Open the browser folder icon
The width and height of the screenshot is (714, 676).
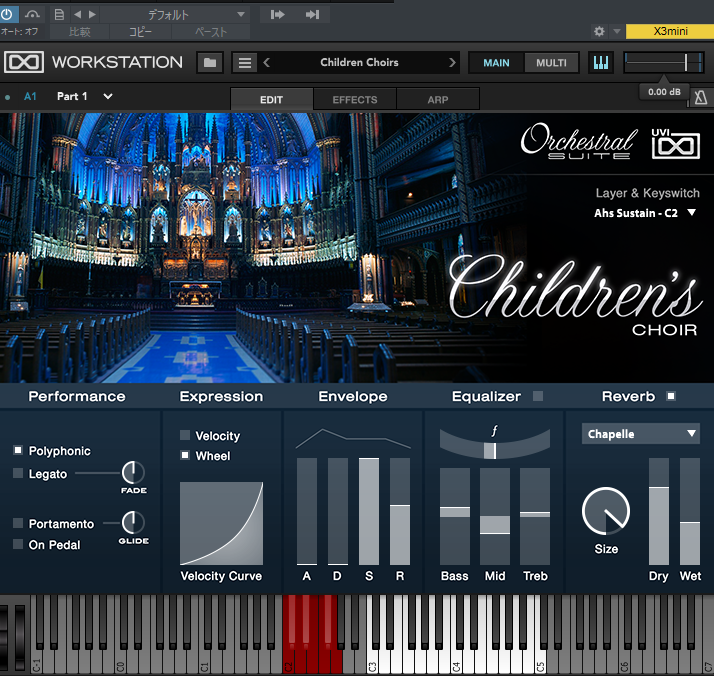pyautogui.click(x=210, y=62)
